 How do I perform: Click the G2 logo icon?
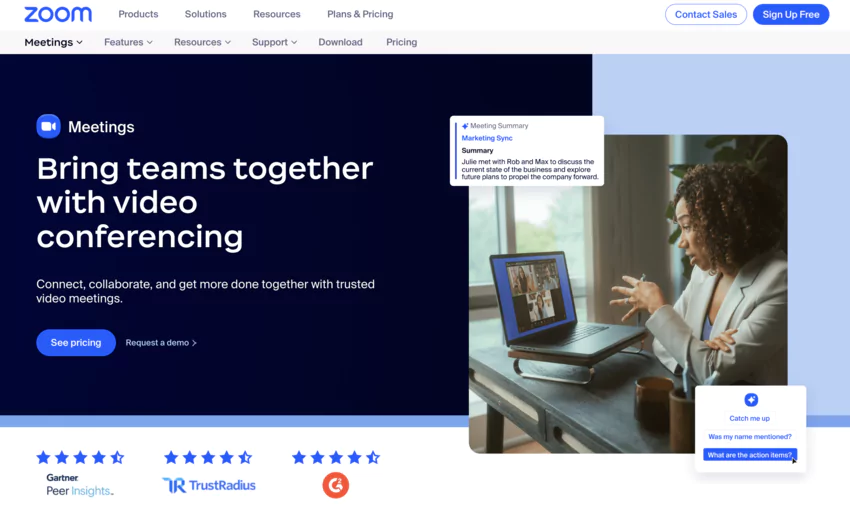336,485
